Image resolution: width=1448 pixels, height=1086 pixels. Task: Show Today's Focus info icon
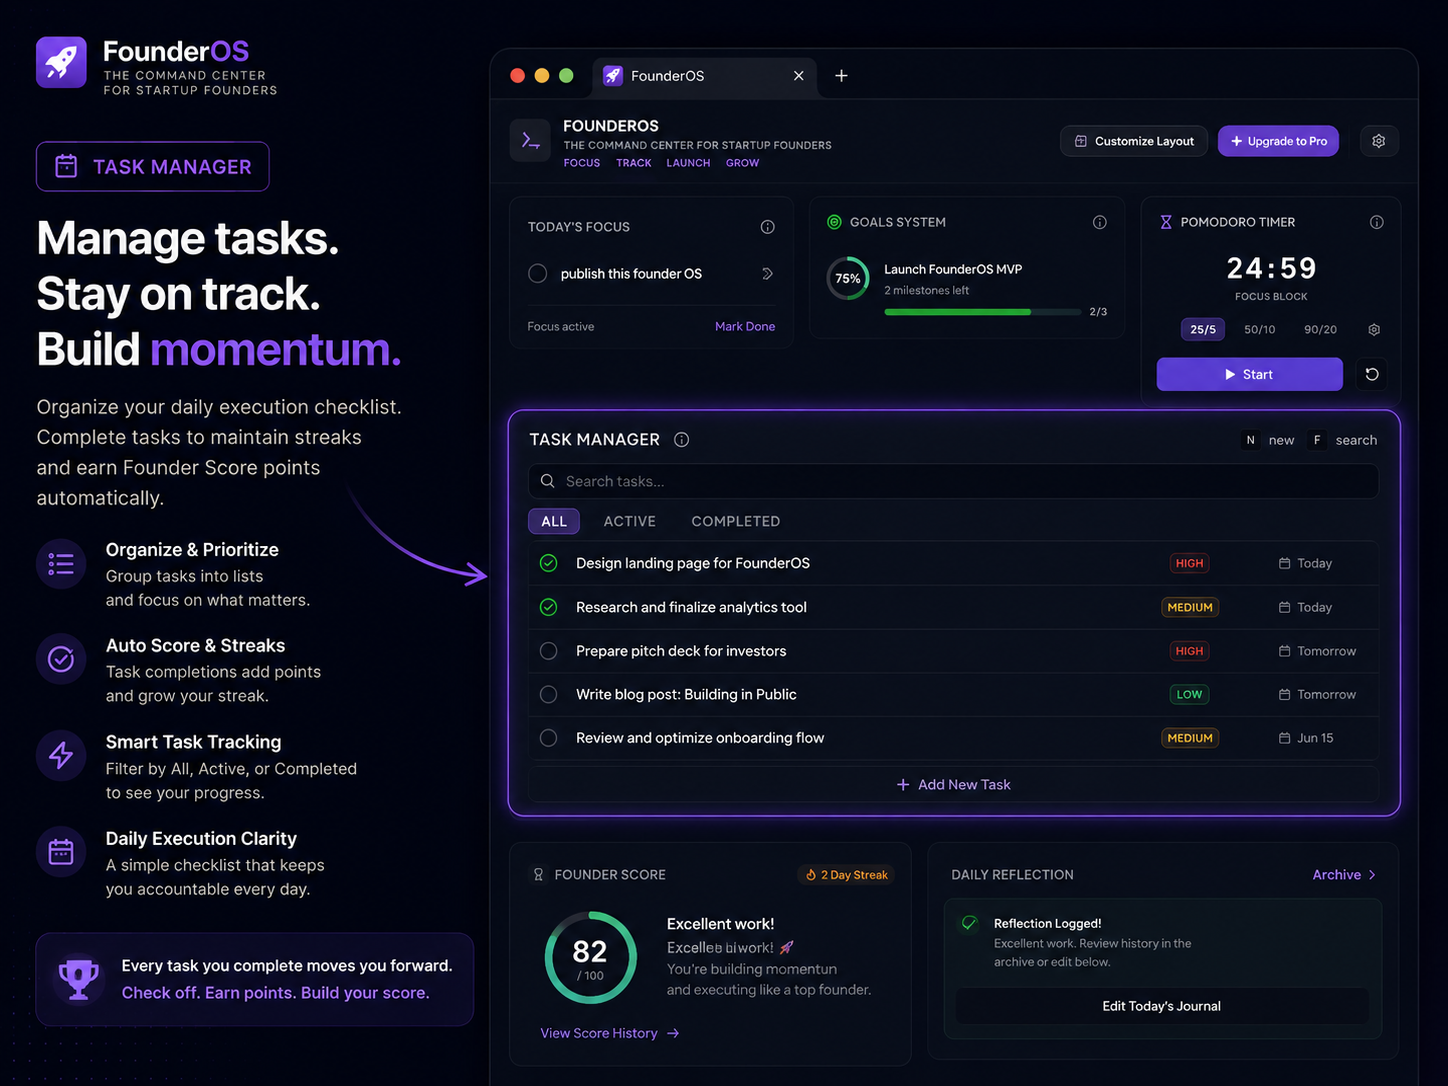[767, 227]
